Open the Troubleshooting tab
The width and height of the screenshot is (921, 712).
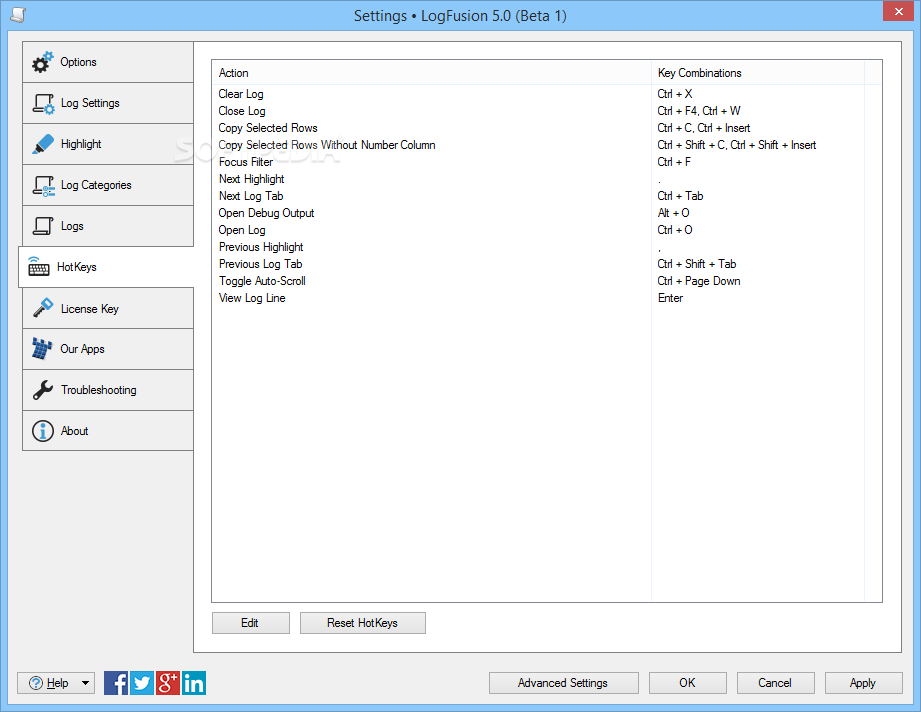tap(108, 390)
